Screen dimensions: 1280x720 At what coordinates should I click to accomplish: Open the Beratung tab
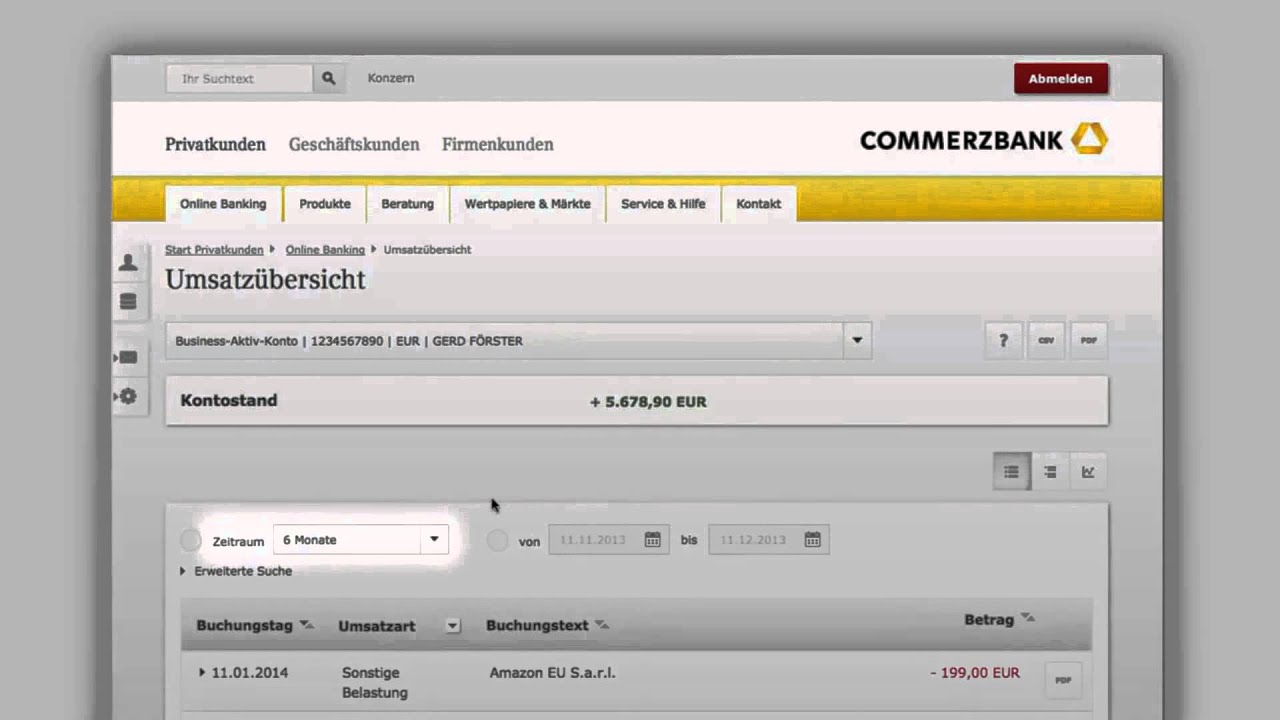pos(407,203)
